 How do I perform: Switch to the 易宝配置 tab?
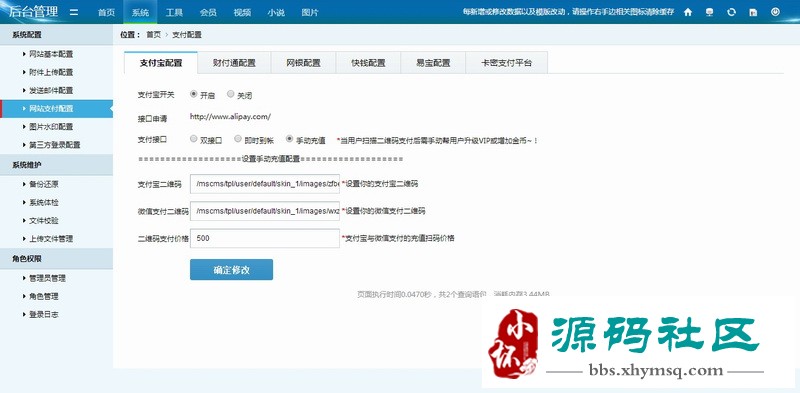[433, 63]
